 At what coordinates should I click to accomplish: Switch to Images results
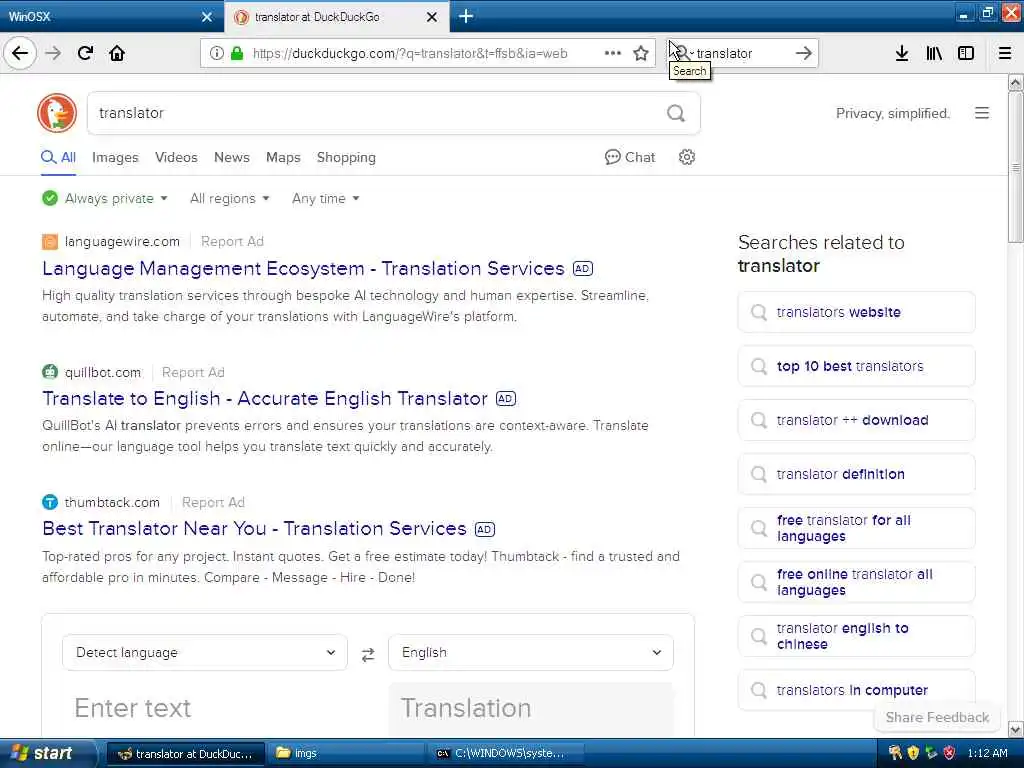[115, 157]
